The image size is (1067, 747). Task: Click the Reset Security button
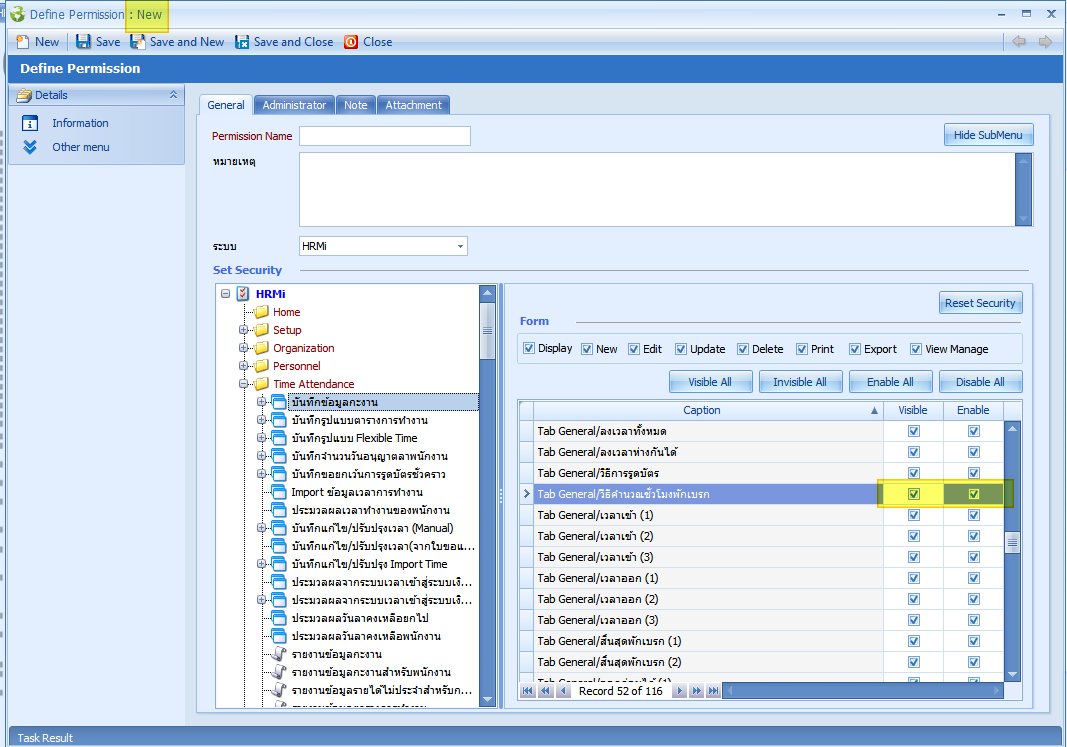pyautogui.click(x=981, y=303)
